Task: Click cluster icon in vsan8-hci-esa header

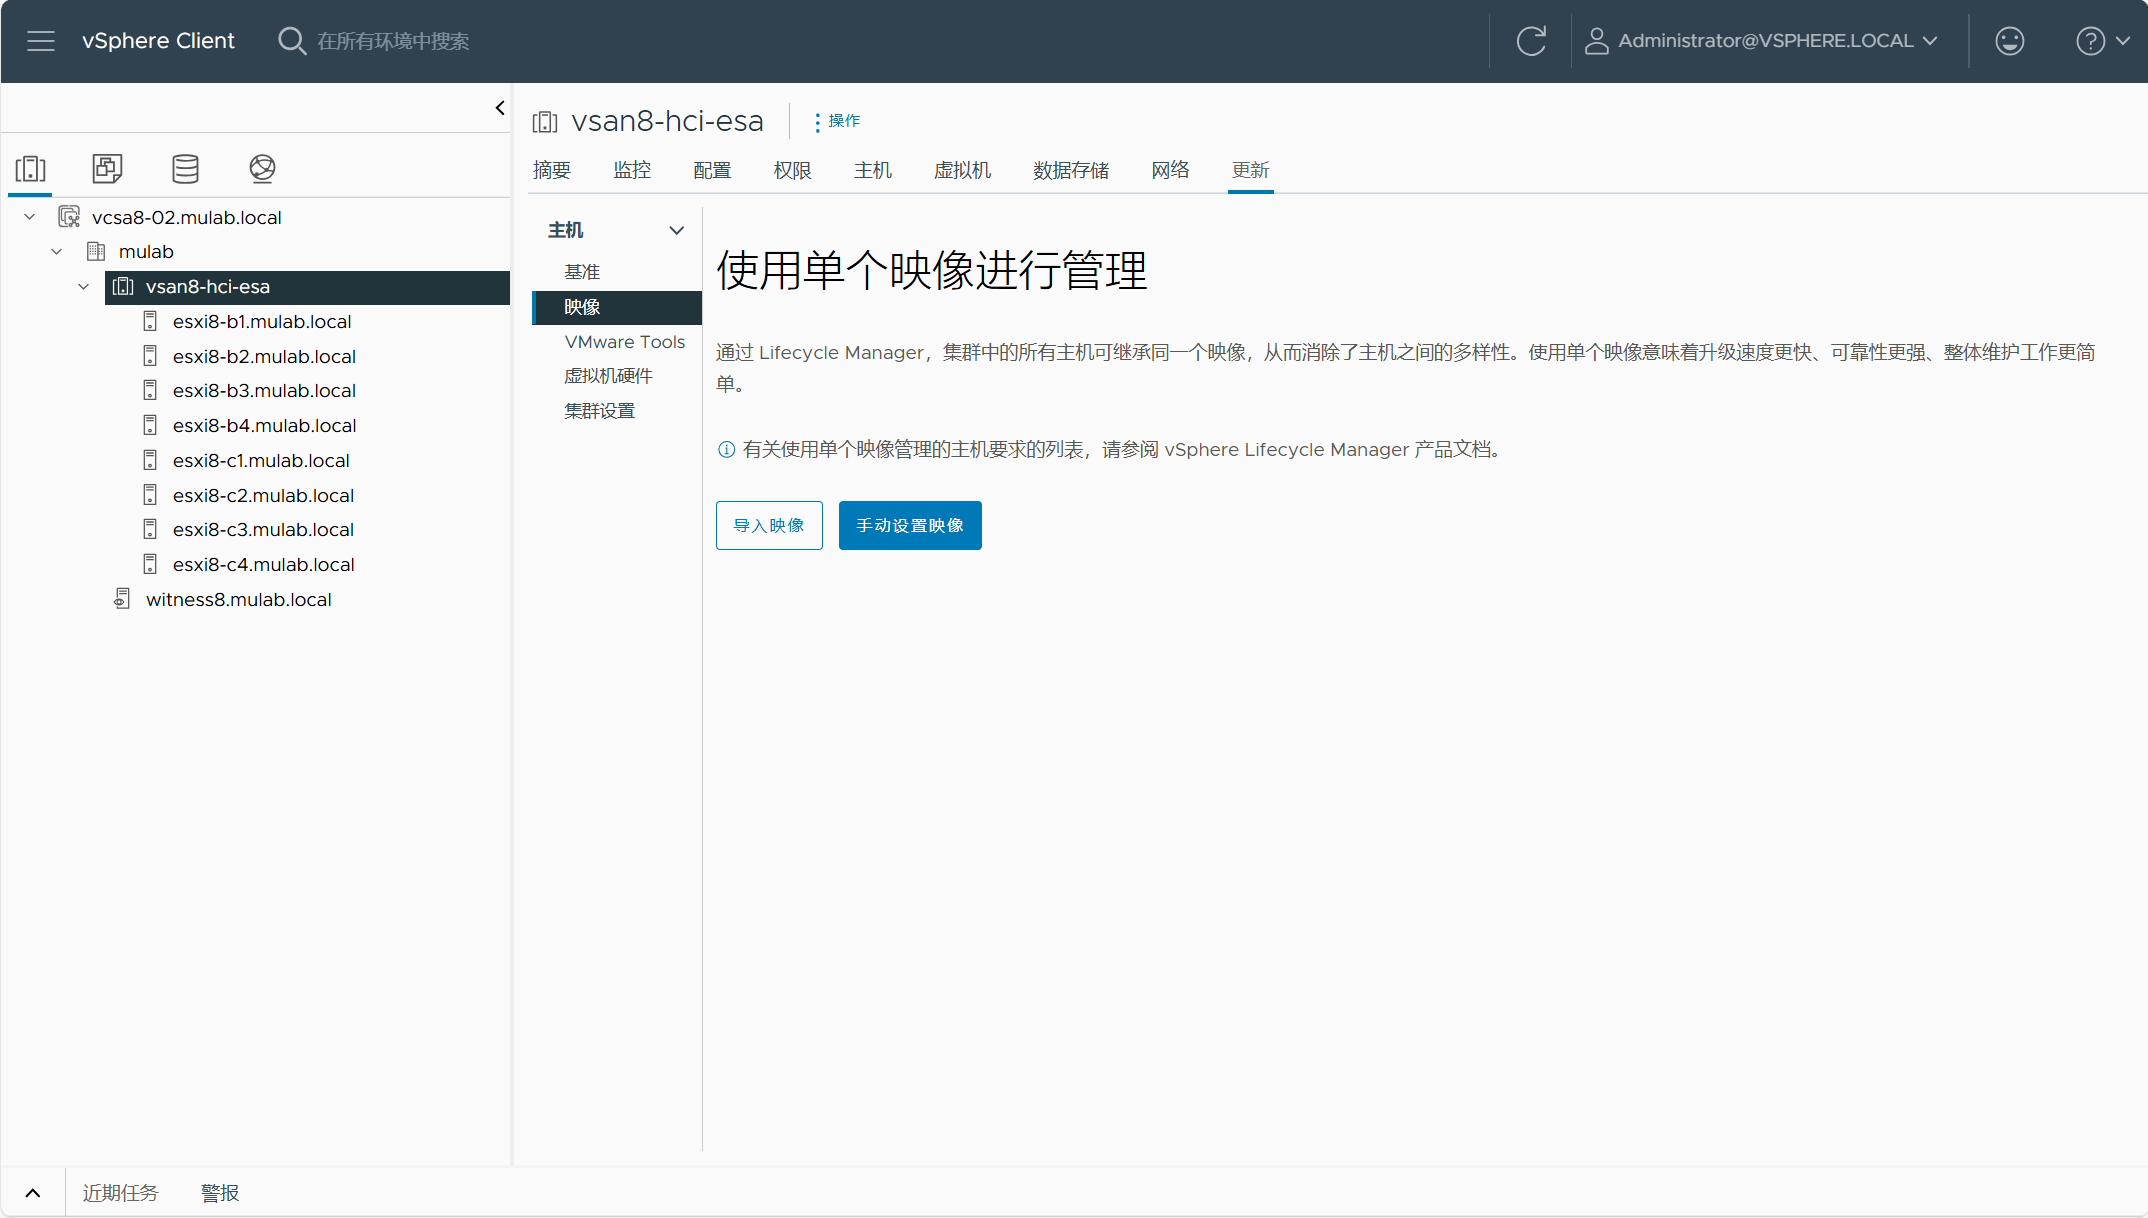Action: [x=545, y=122]
